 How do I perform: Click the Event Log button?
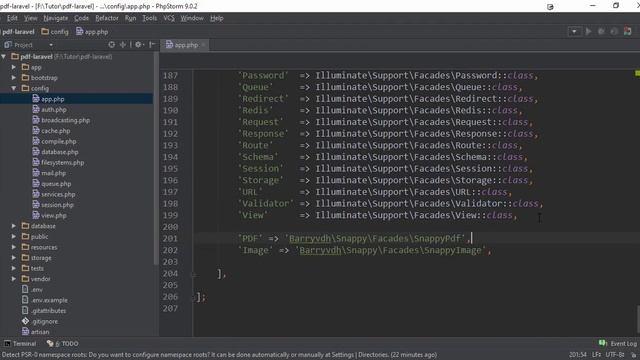[x=618, y=344]
